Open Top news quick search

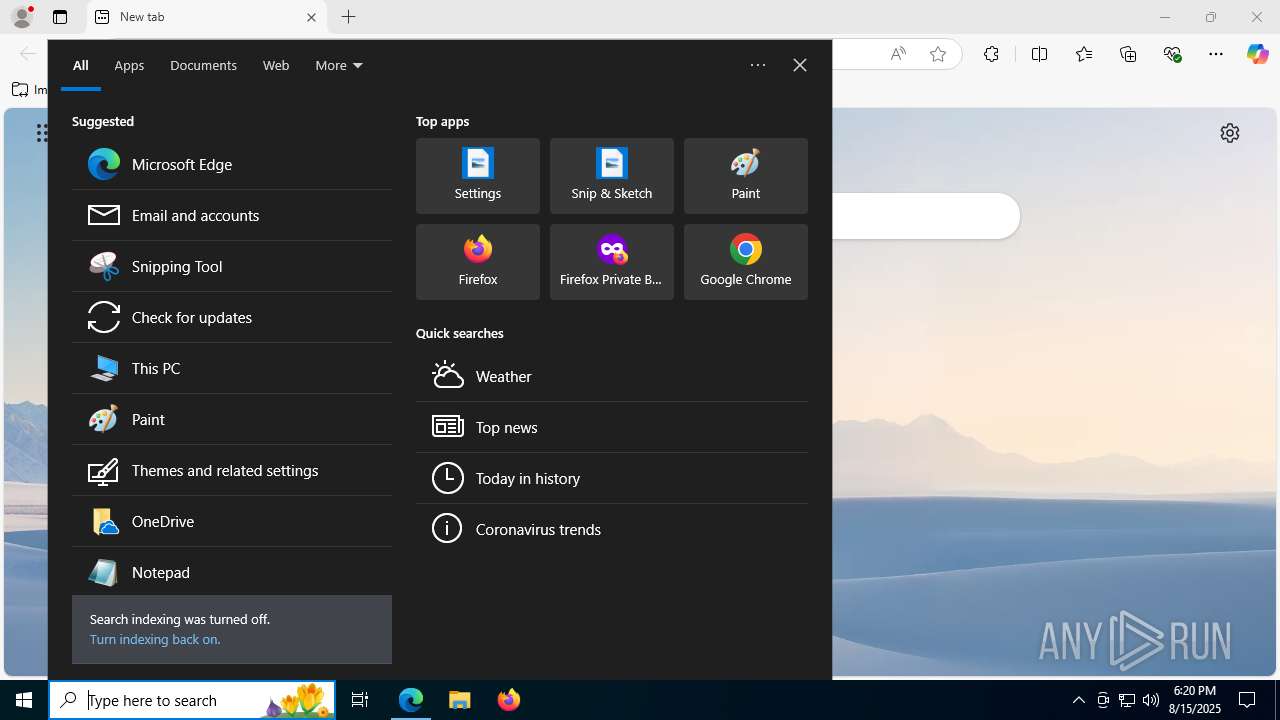(612, 427)
